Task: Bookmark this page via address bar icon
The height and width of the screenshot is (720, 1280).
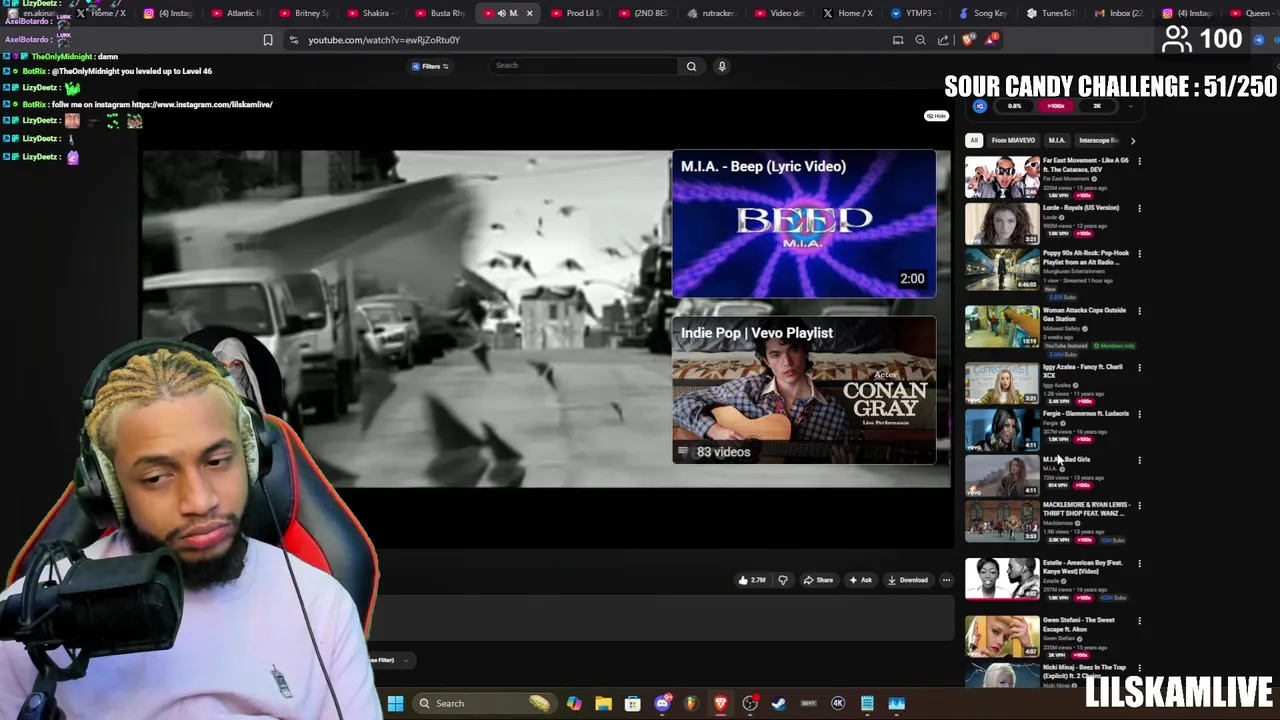Action: pos(267,40)
